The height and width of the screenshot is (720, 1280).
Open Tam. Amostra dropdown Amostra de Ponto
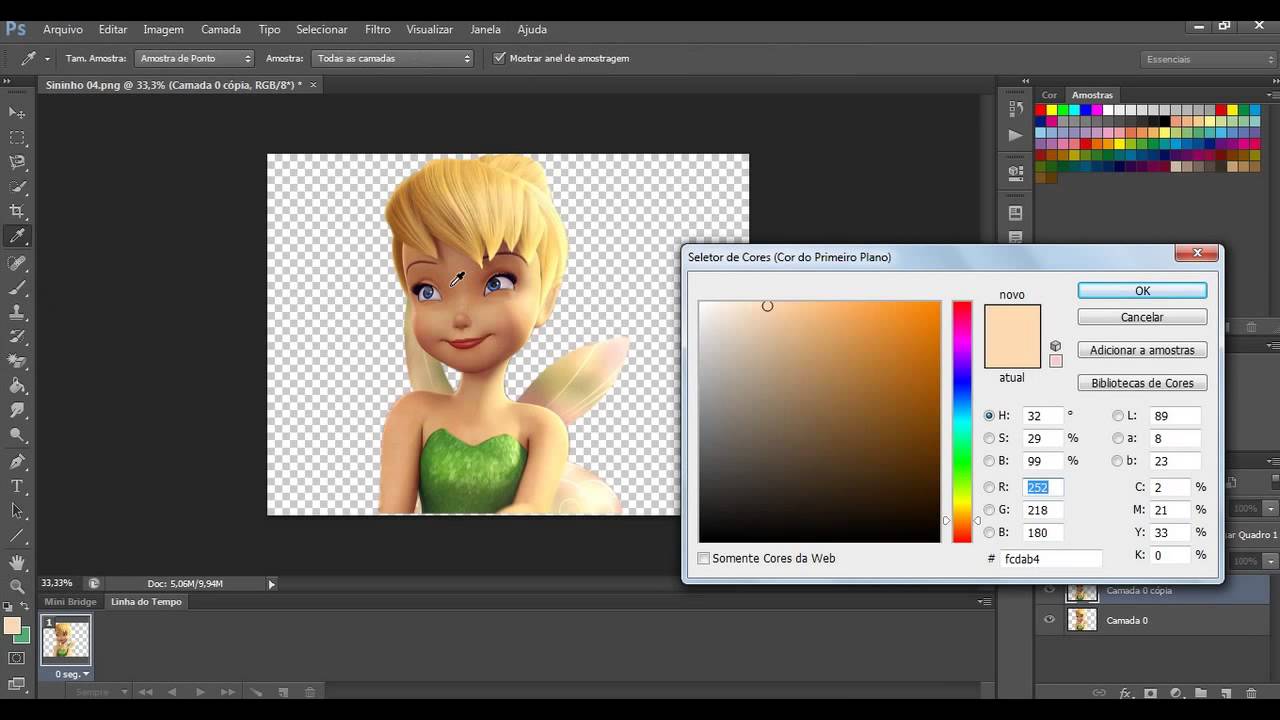(x=195, y=58)
